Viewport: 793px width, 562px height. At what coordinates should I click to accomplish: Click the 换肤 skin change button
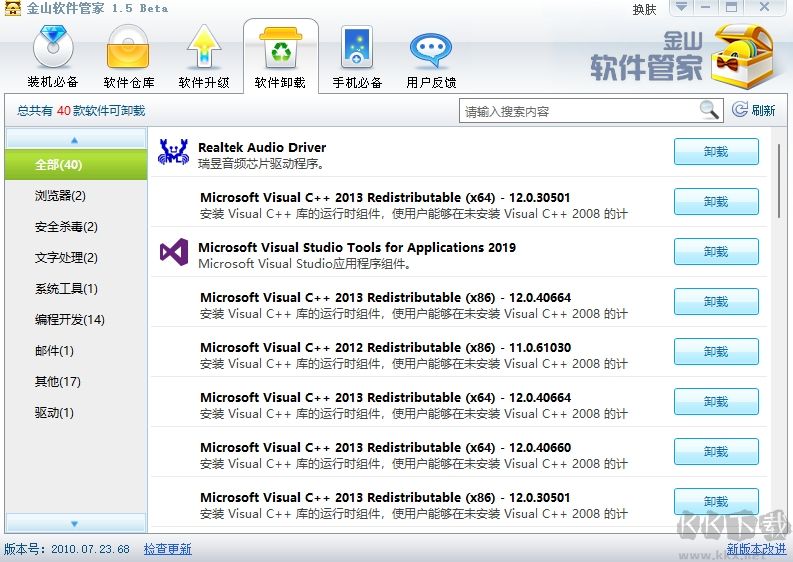tap(644, 9)
